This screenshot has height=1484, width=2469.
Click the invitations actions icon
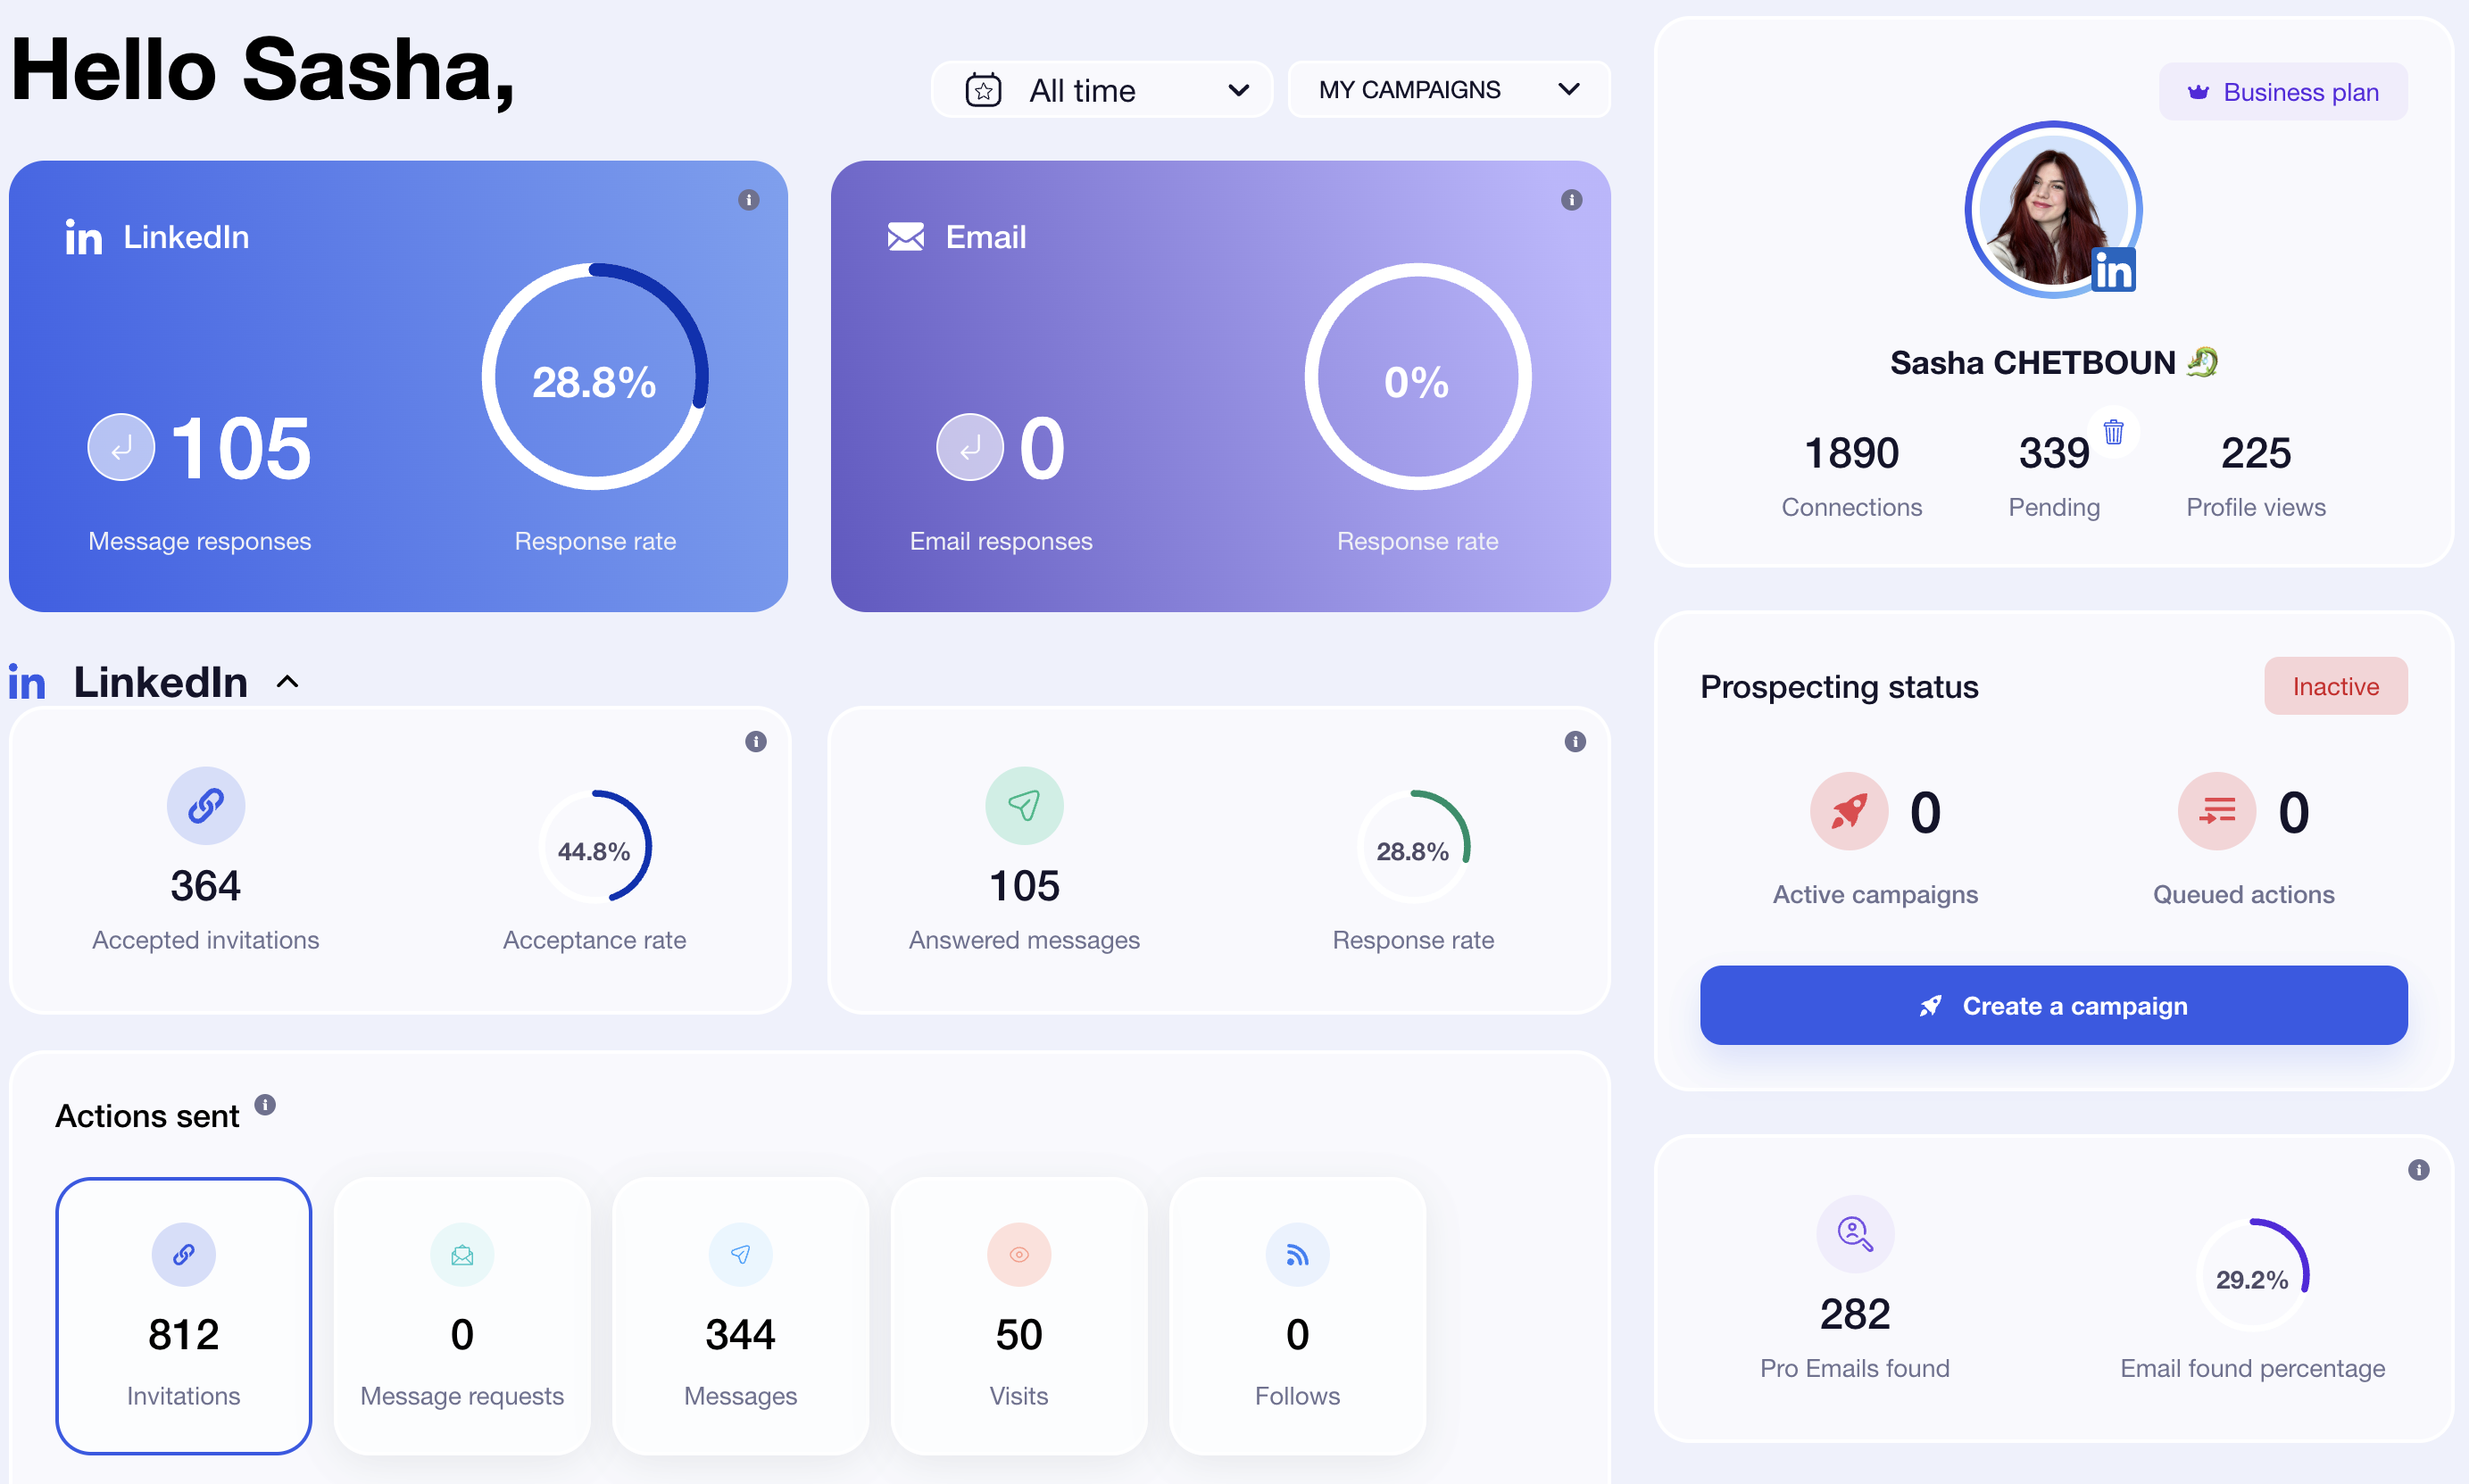click(185, 1253)
